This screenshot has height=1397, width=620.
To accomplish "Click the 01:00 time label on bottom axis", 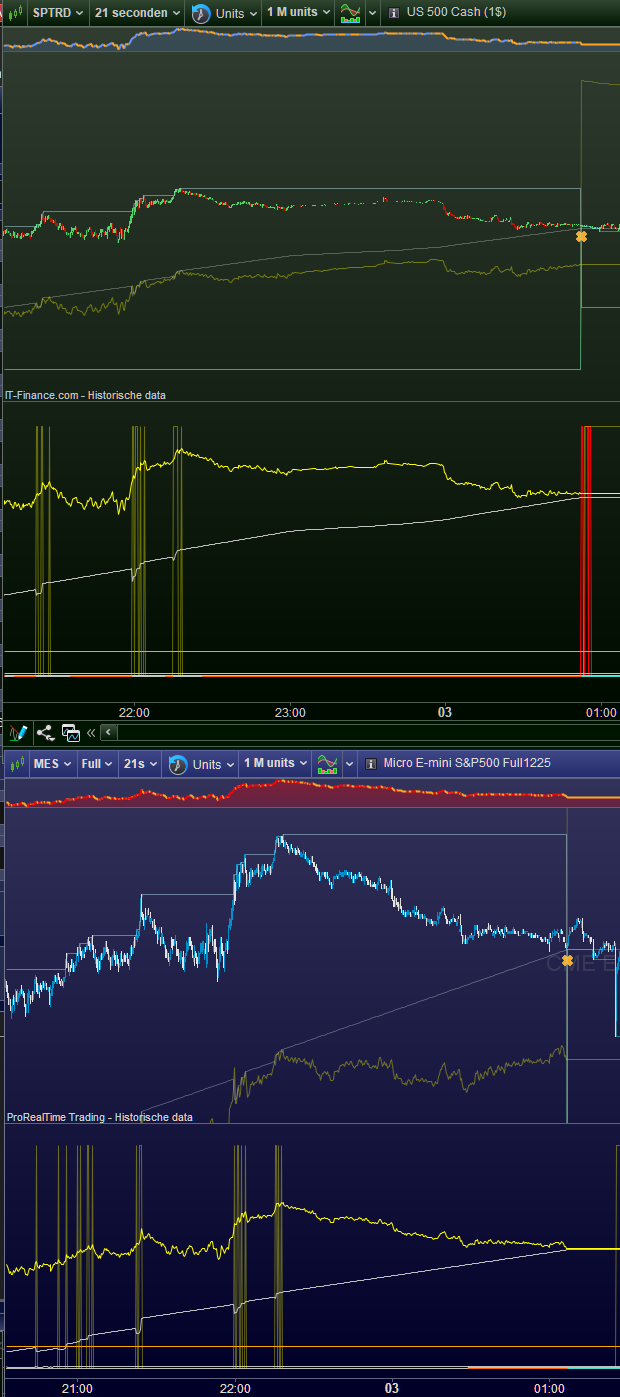I will pyautogui.click(x=549, y=1388).
